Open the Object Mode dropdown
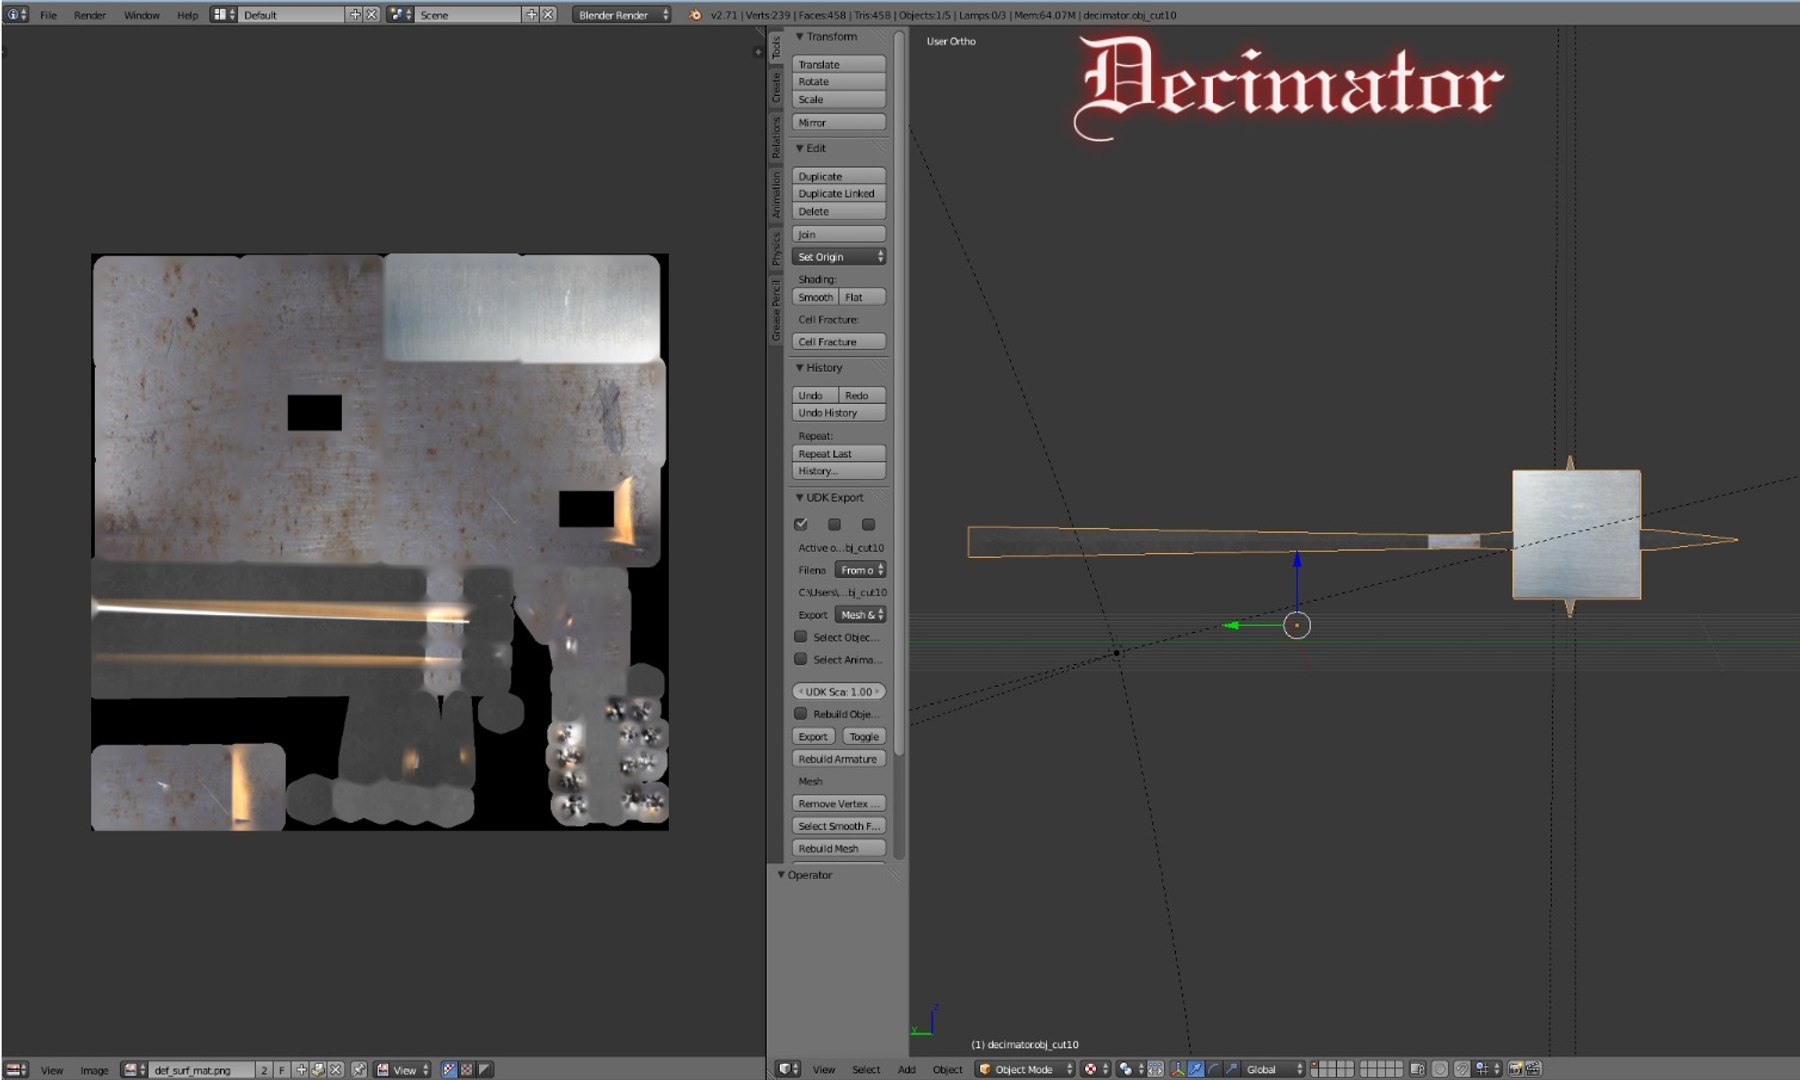 1025,1069
